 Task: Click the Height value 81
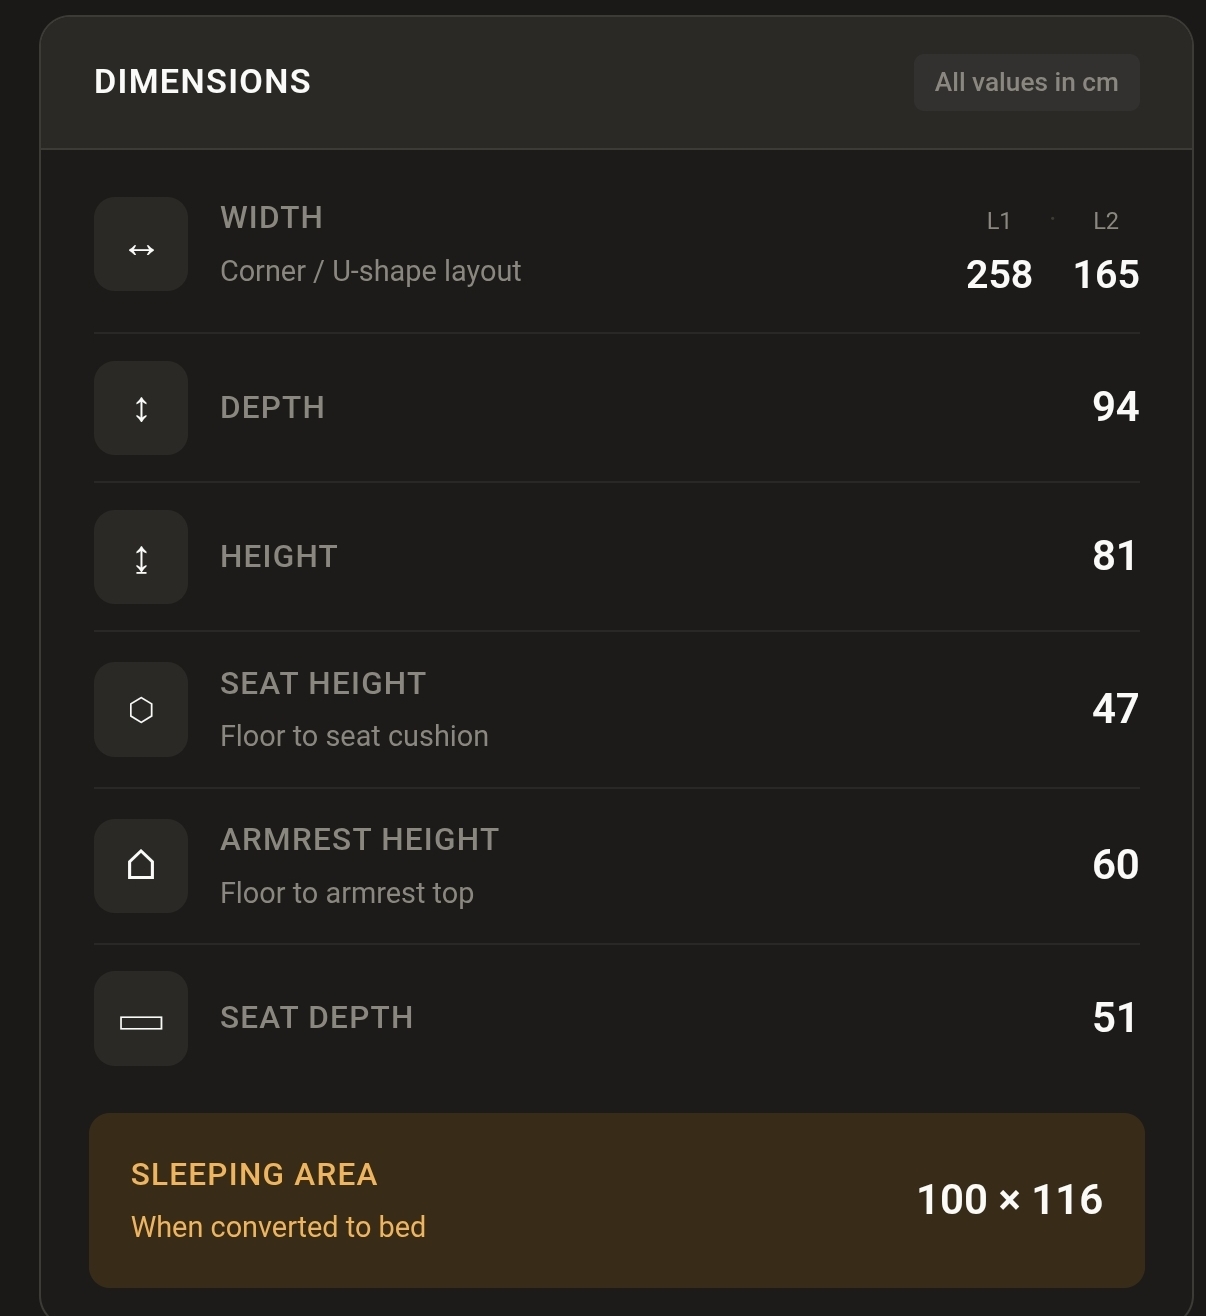(1115, 556)
